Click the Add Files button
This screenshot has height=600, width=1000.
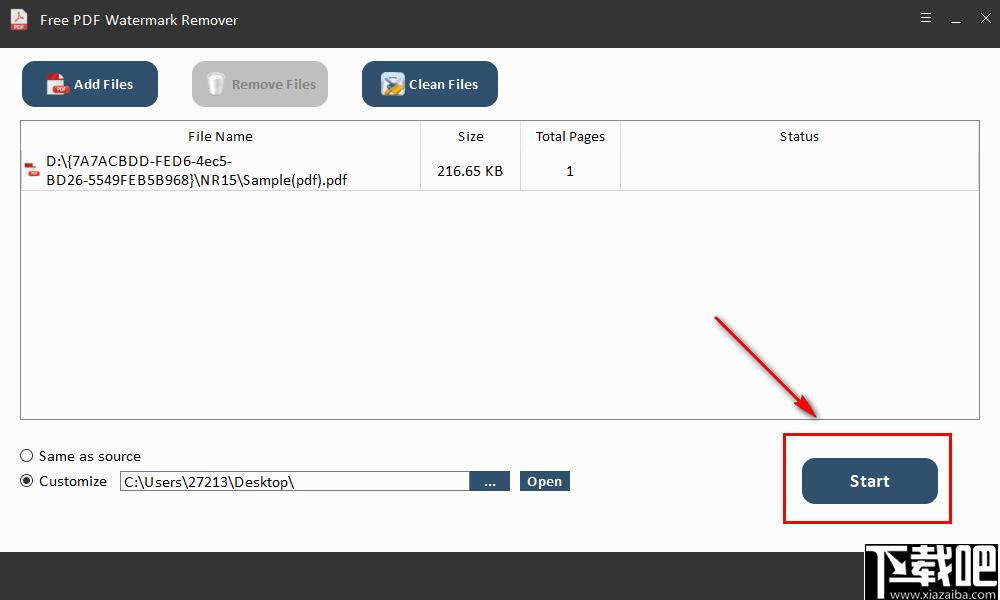[90, 84]
